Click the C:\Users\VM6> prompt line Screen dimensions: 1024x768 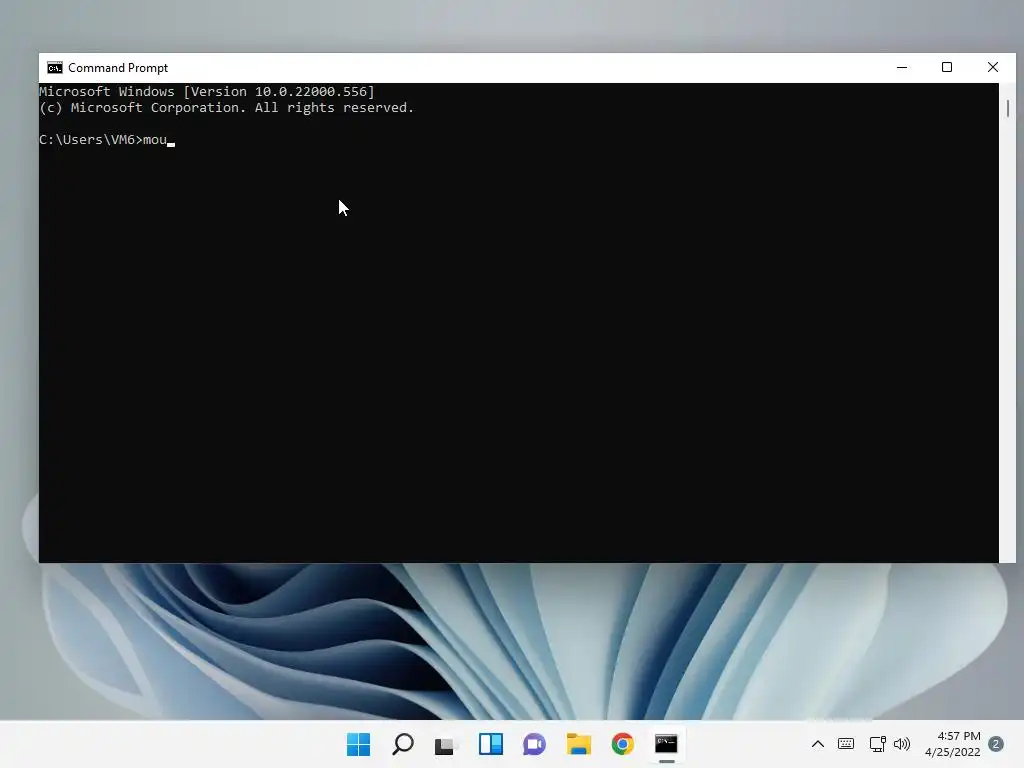106,140
